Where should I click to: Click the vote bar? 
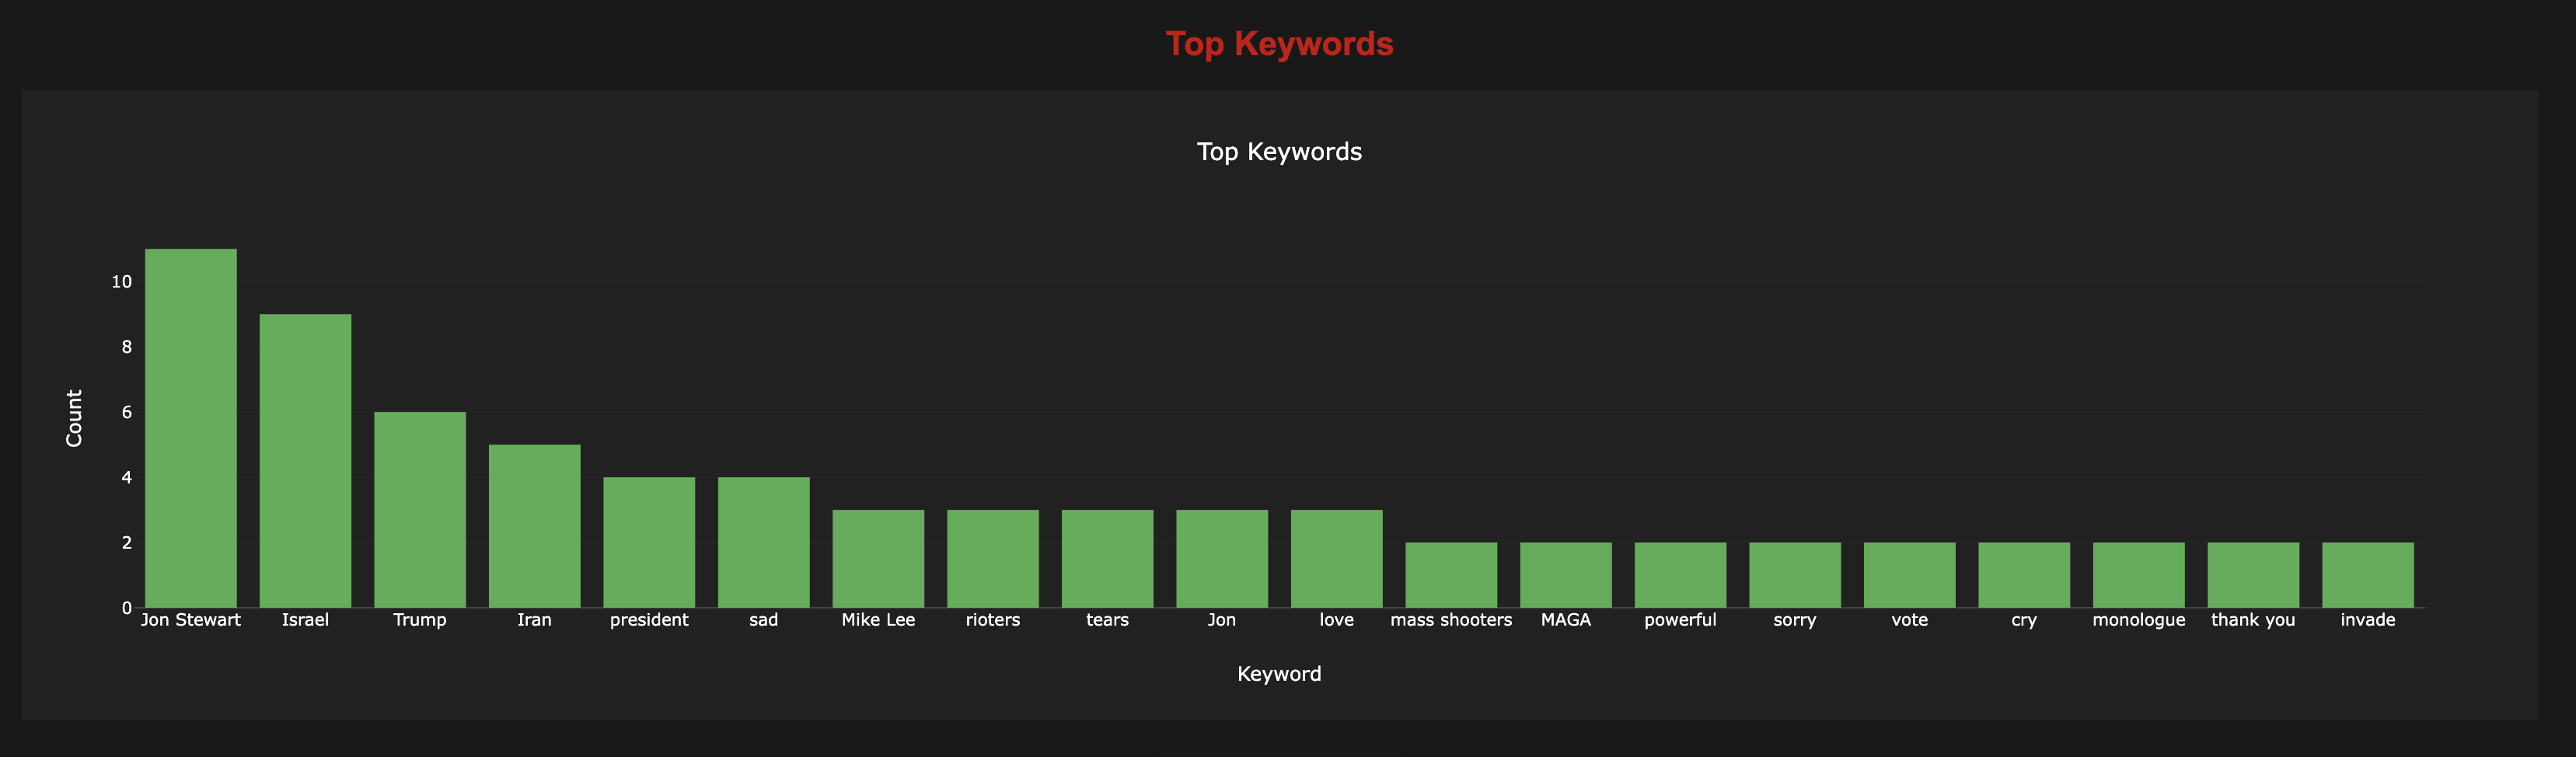click(x=1910, y=575)
